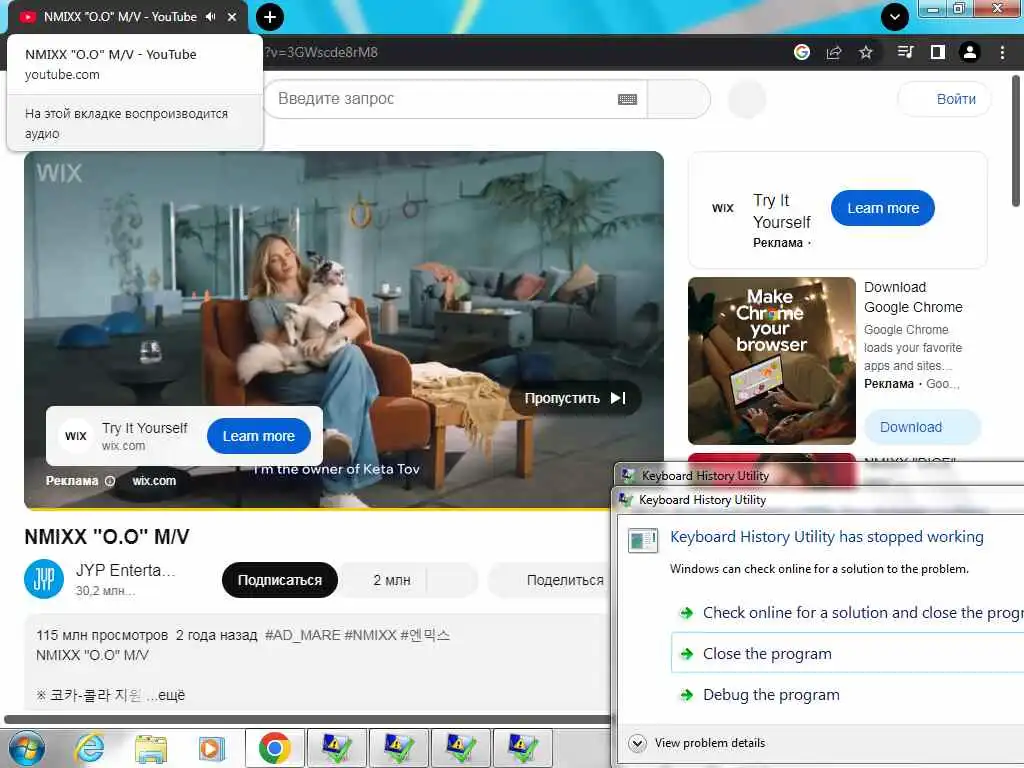Open the JYP Enterta... channel name
The width and height of the screenshot is (1024, 768).
click(x=125, y=570)
